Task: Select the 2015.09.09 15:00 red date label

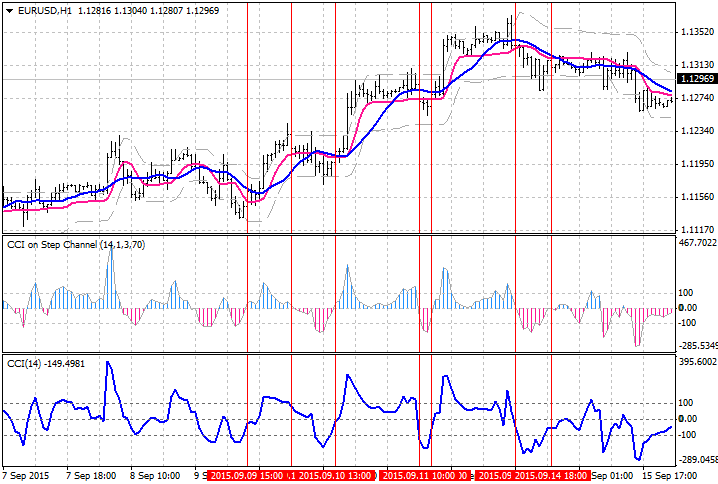Action: click(246, 476)
